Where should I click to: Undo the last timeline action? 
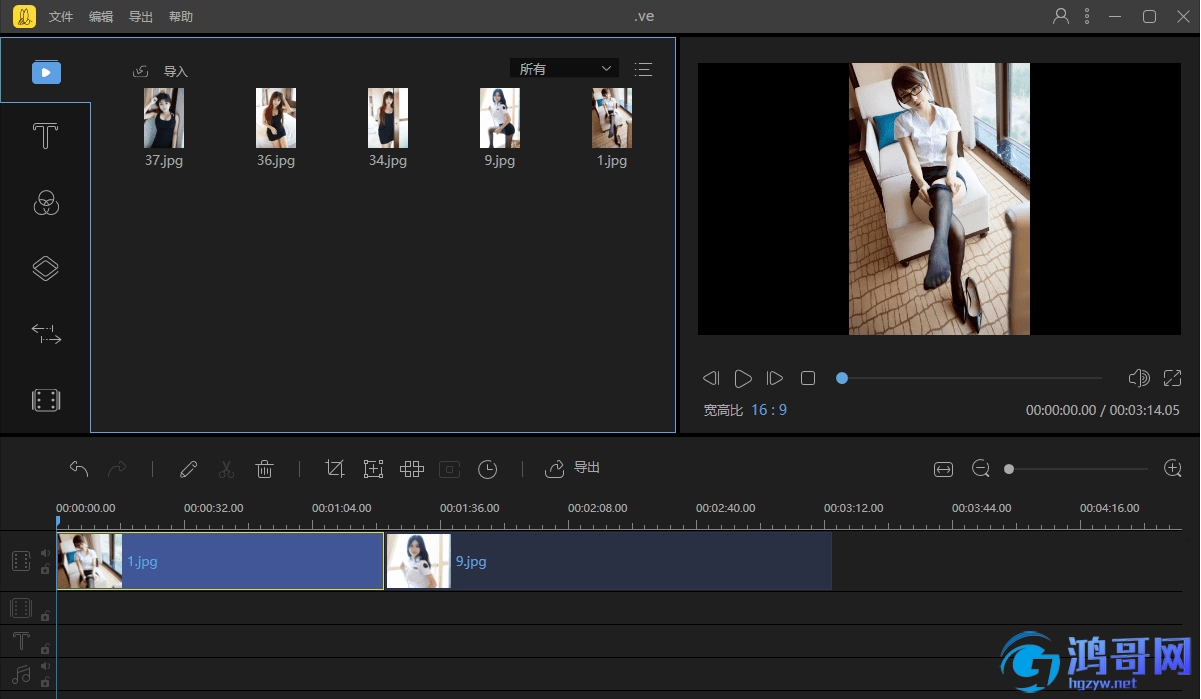[79, 468]
